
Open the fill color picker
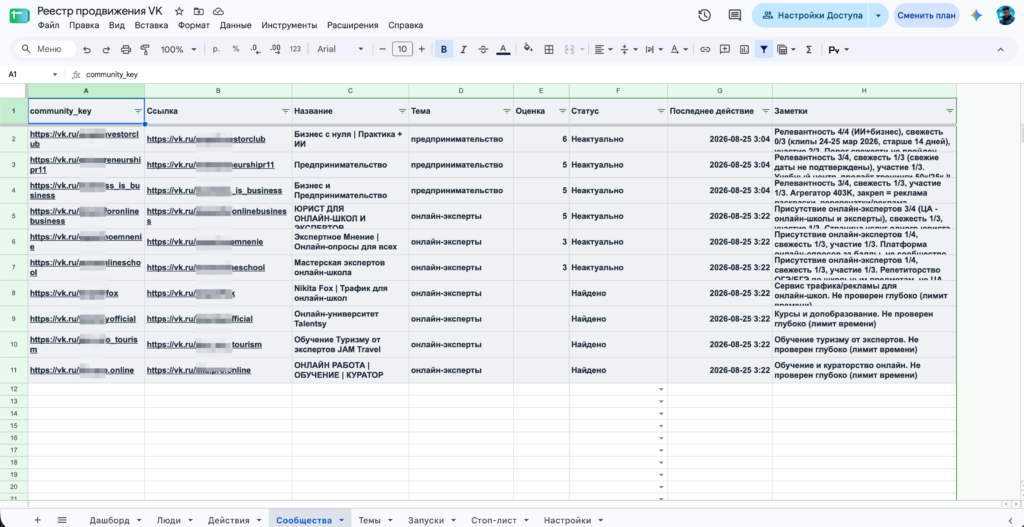click(x=528, y=49)
